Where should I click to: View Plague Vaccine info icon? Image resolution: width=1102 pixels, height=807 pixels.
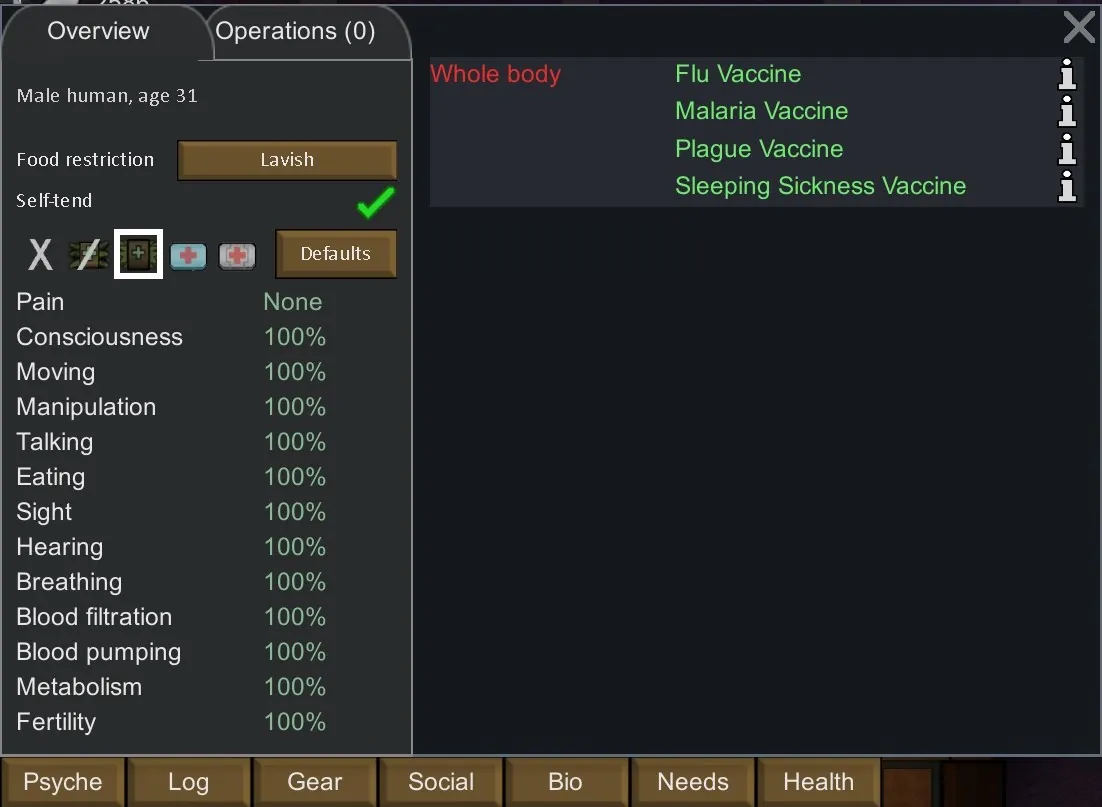(1067, 149)
